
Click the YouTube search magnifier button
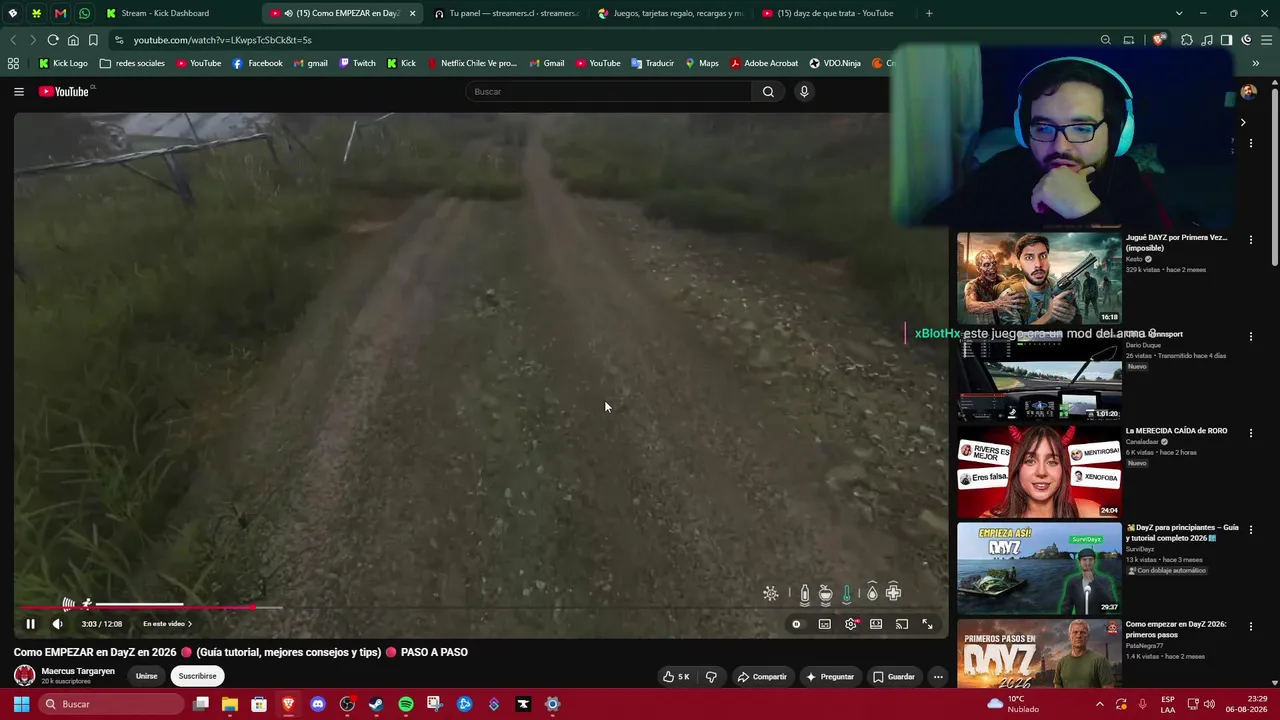pos(768,92)
